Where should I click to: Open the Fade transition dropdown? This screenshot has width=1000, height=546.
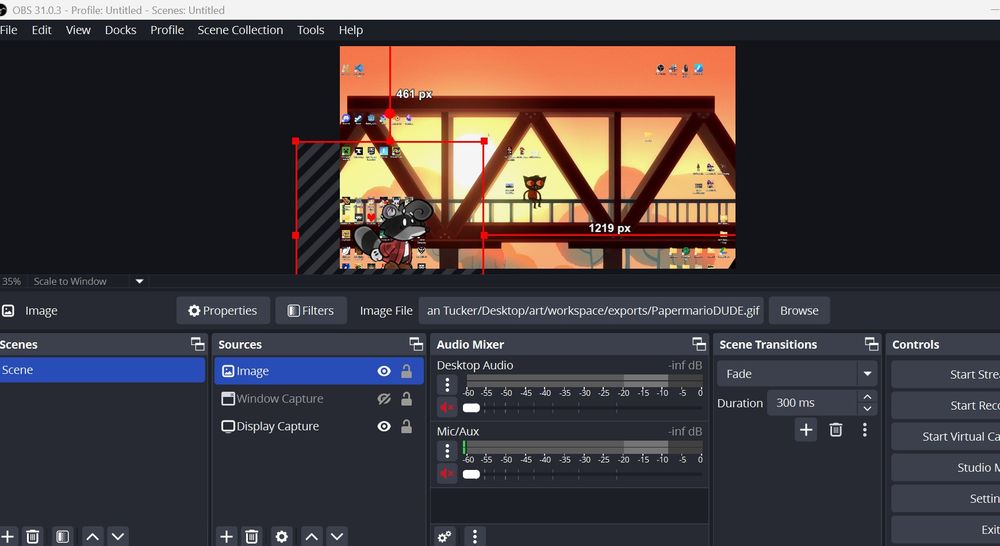867,374
